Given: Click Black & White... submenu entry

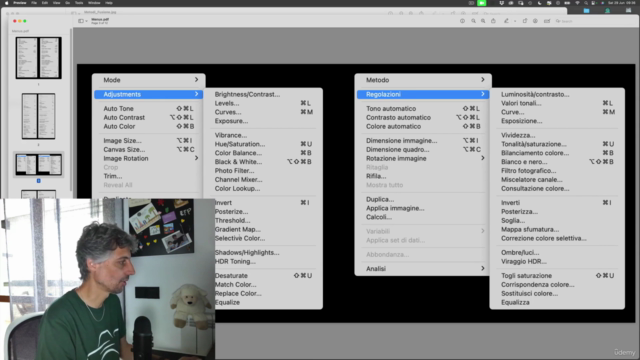Looking at the screenshot, I should (238, 162).
